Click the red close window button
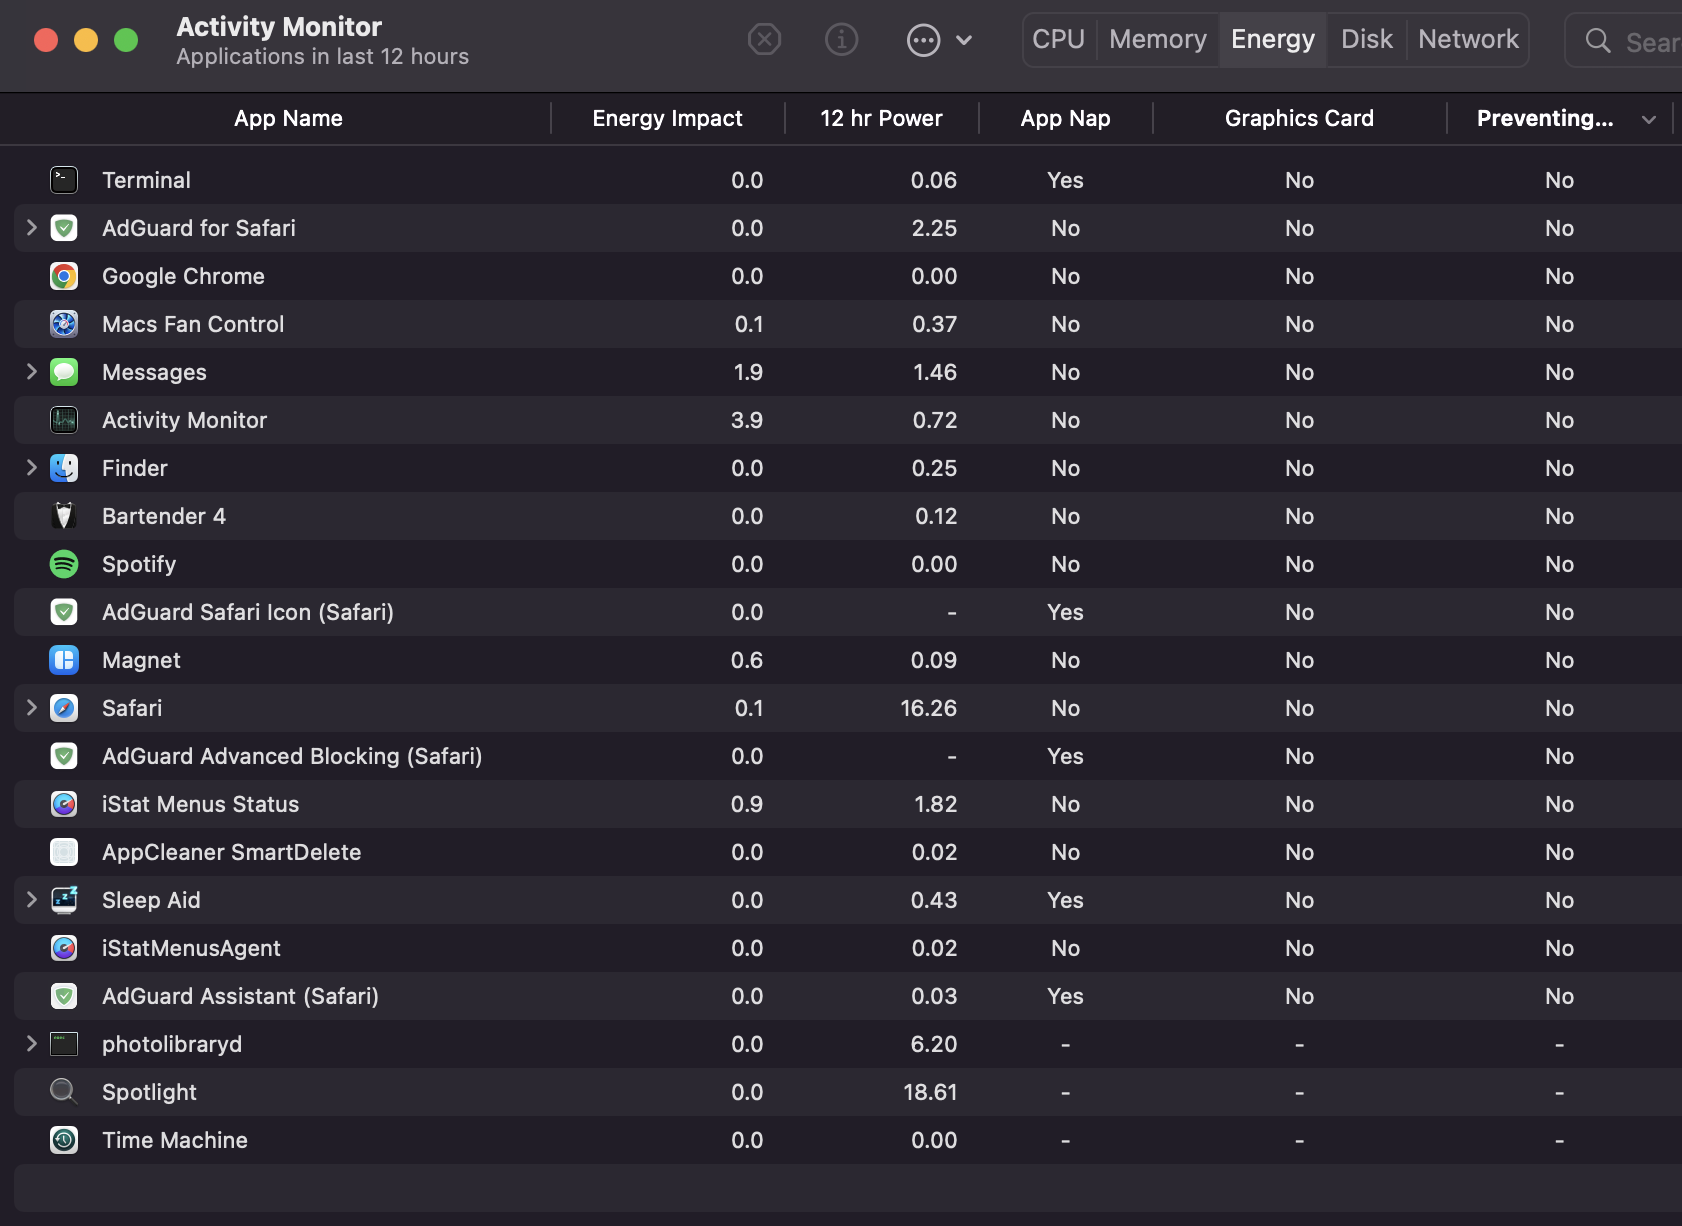 pos(46,40)
